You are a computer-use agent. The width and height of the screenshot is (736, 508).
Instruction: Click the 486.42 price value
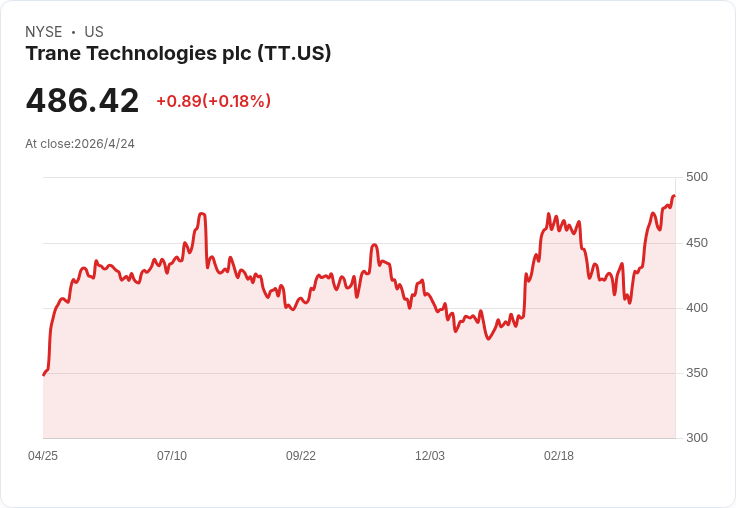coord(82,100)
